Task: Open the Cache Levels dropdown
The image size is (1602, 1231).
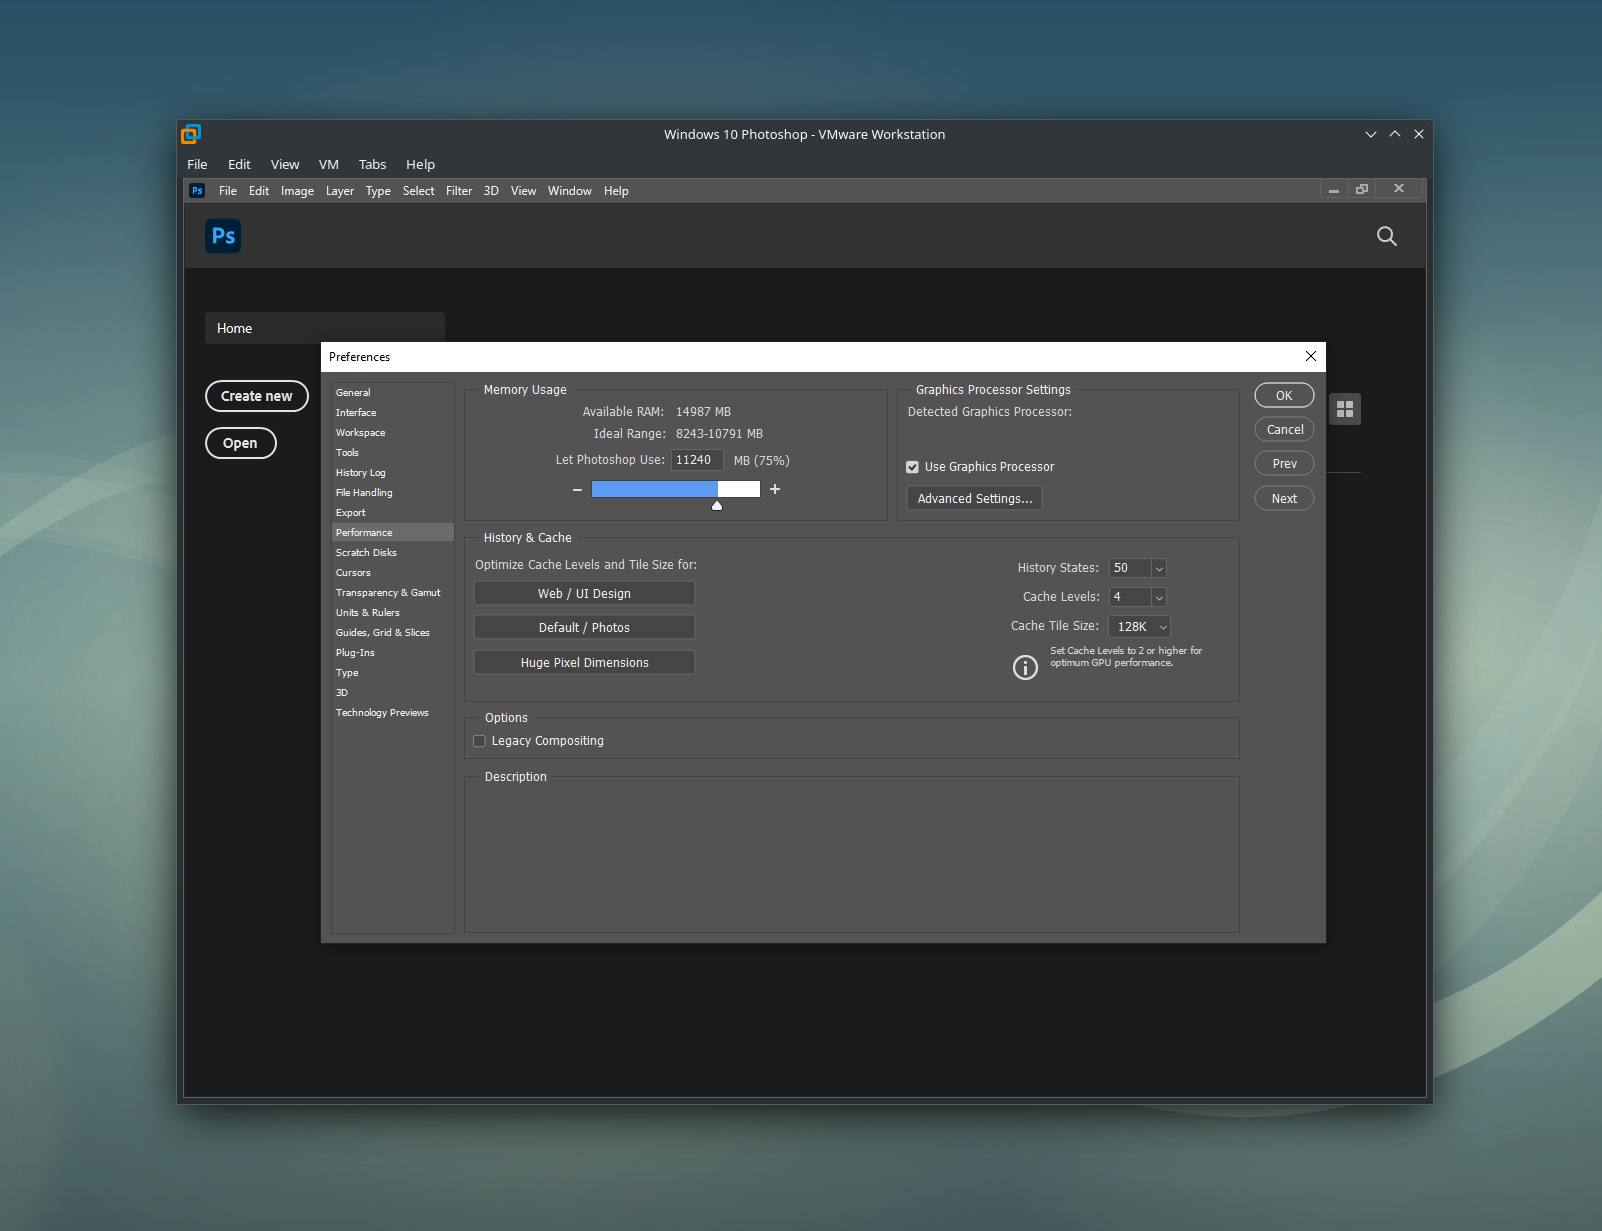Action: [x=1159, y=597]
